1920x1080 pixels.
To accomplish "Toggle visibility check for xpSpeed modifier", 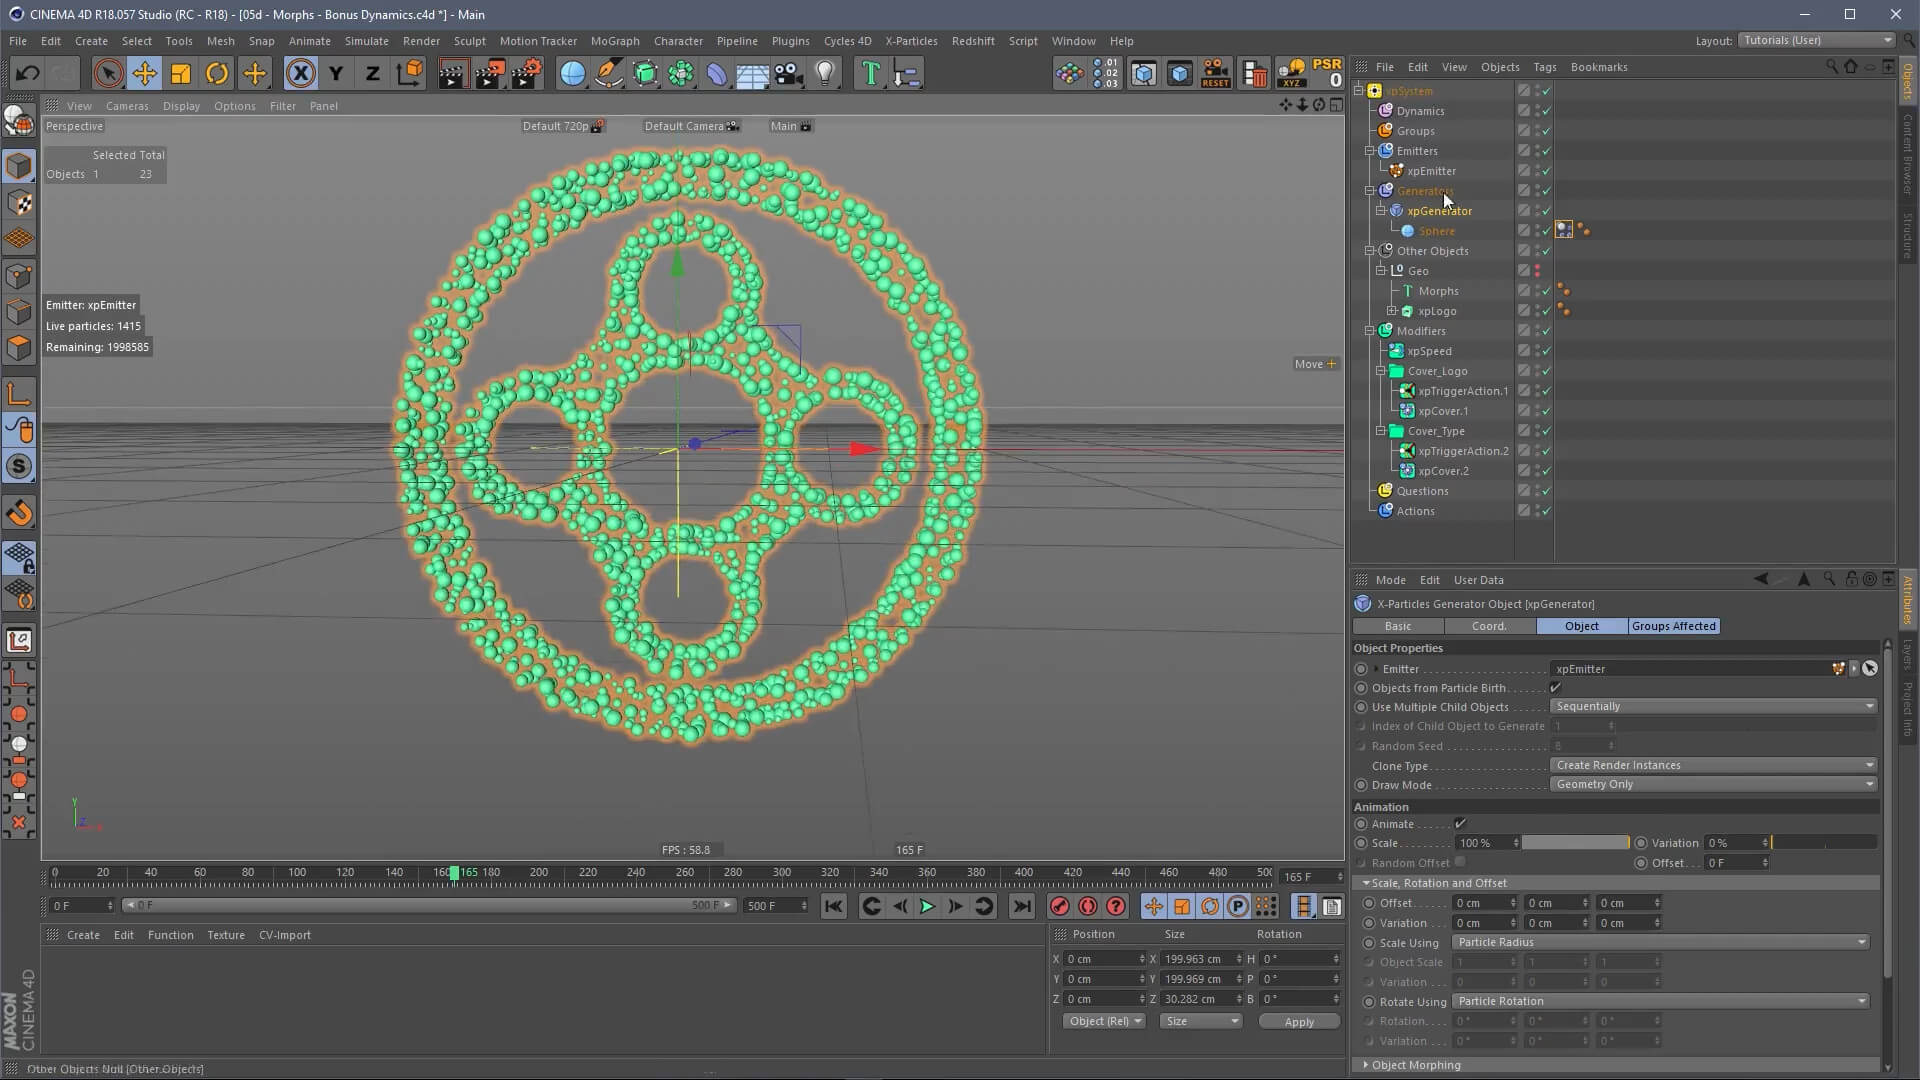I will [1546, 351].
